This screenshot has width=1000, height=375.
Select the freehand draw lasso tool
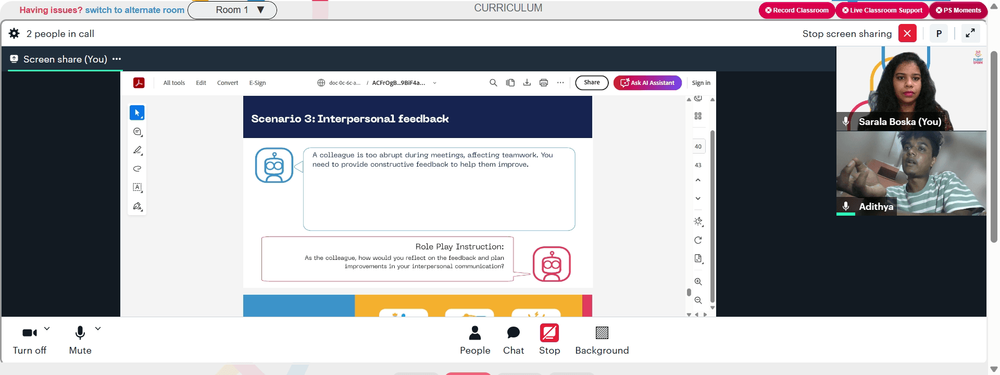coord(136,169)
